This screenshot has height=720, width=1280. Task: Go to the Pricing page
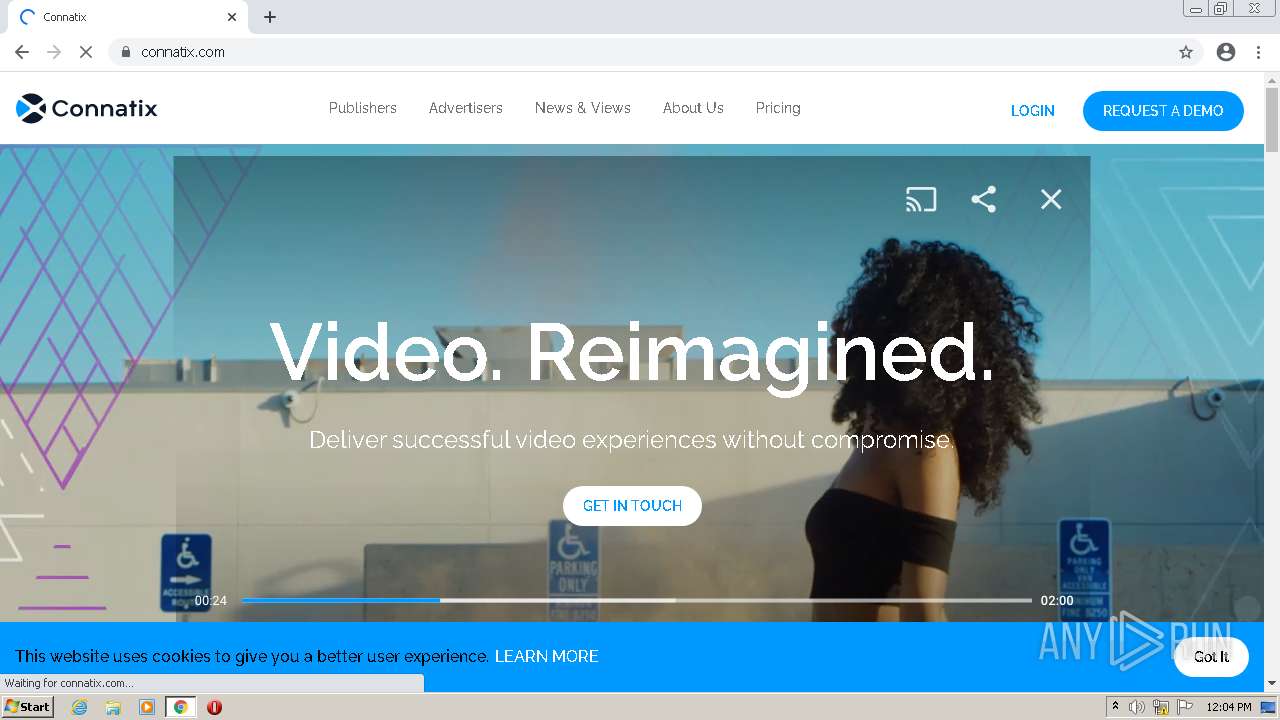point(778,108)
